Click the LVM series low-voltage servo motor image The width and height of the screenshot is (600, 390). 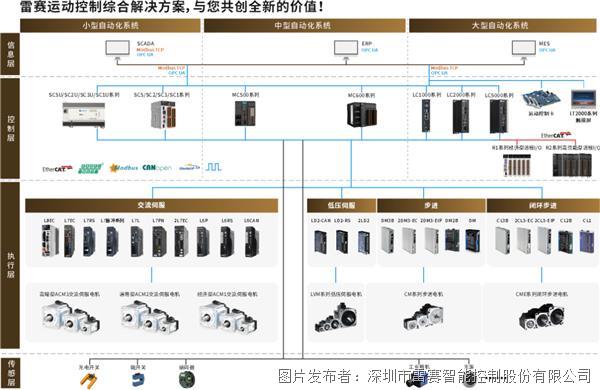coord(337,317)
